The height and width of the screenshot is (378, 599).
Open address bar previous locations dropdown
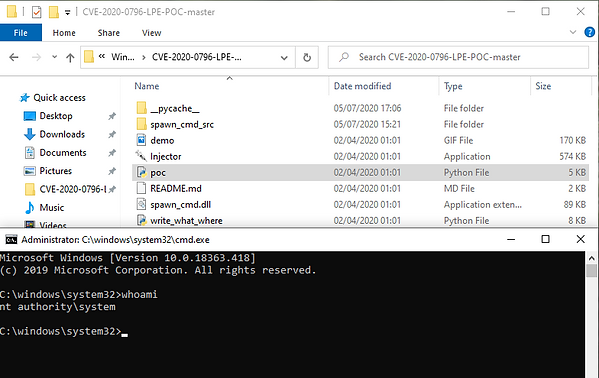click(284, 58)
